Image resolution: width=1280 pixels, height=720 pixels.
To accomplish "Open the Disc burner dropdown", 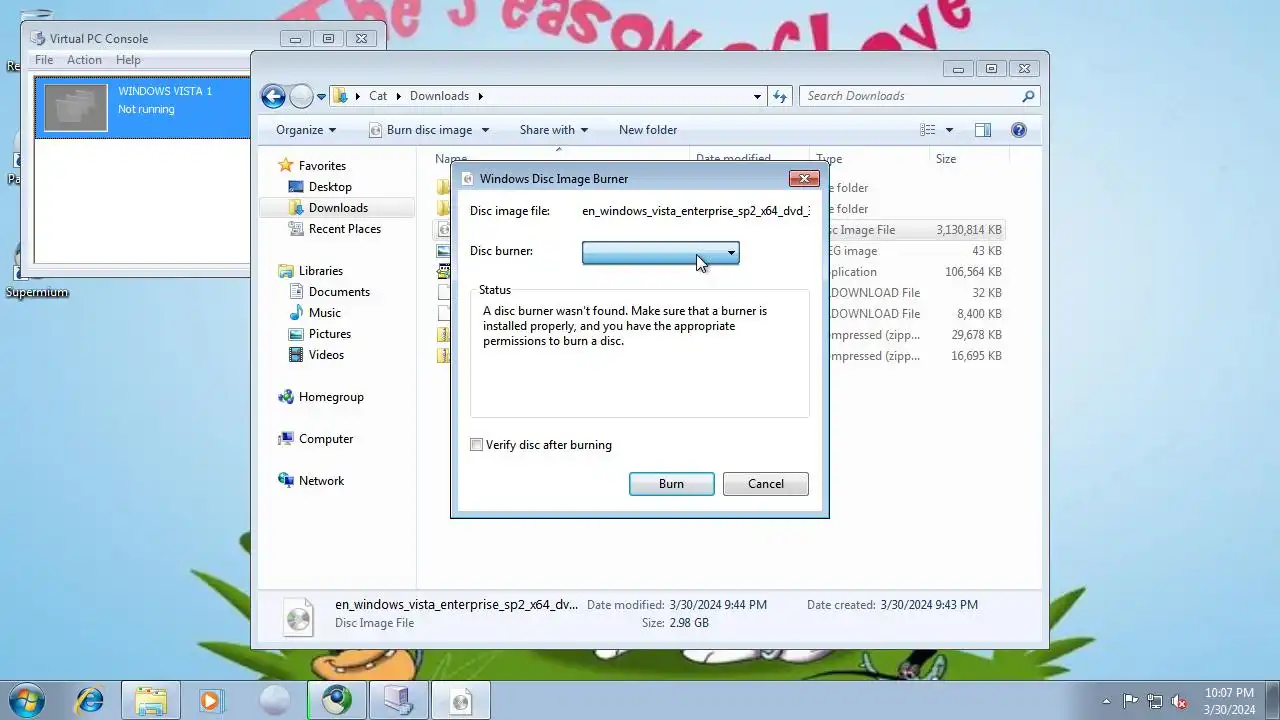I will click(660, 253).
